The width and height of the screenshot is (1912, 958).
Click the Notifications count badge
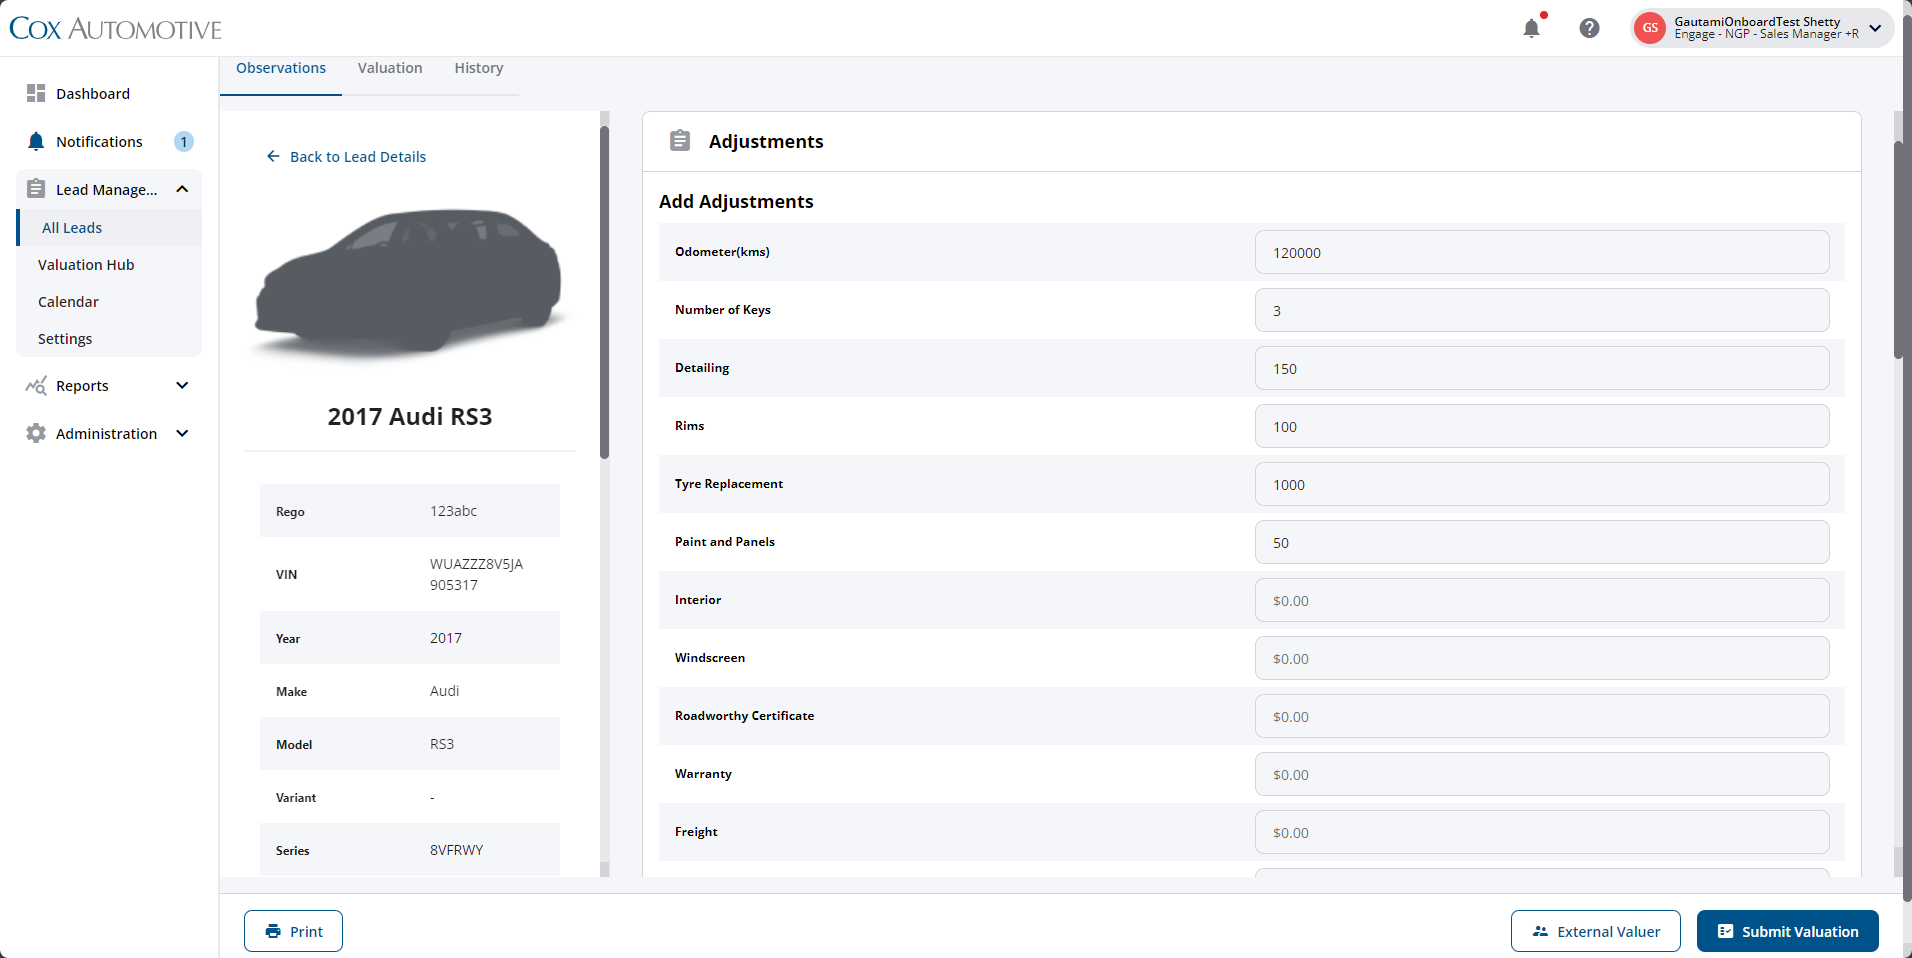tap(184, 142)
